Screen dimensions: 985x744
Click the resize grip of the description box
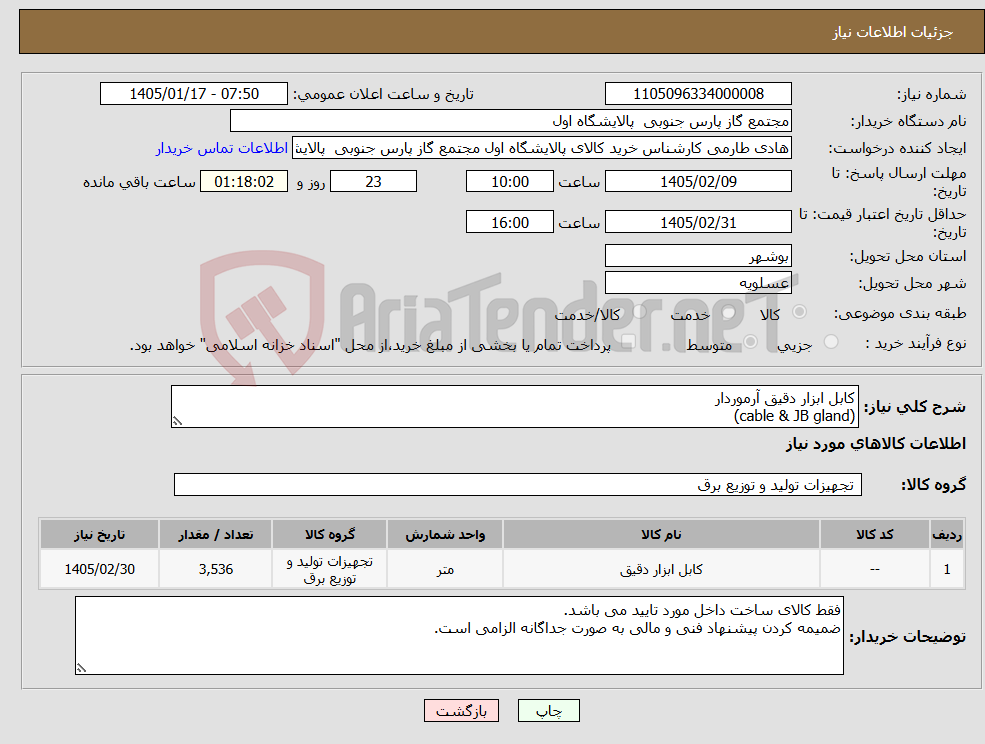coord(177,422)
